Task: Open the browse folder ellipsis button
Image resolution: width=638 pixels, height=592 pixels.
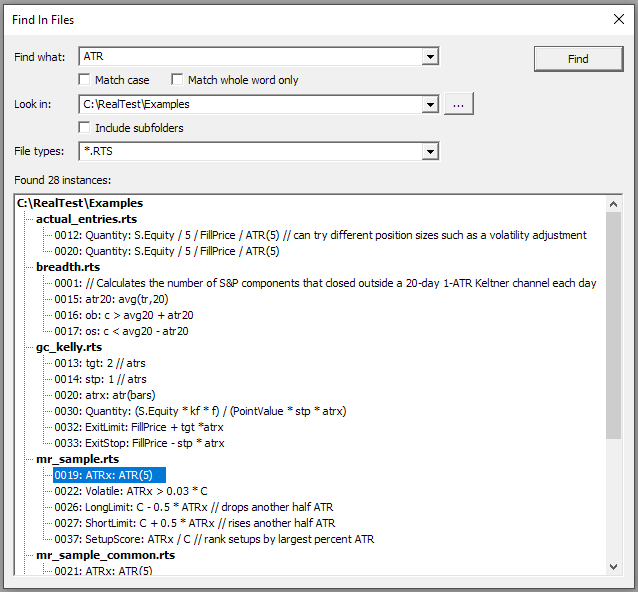Action: pyautogui.click(x=458, y=104)
